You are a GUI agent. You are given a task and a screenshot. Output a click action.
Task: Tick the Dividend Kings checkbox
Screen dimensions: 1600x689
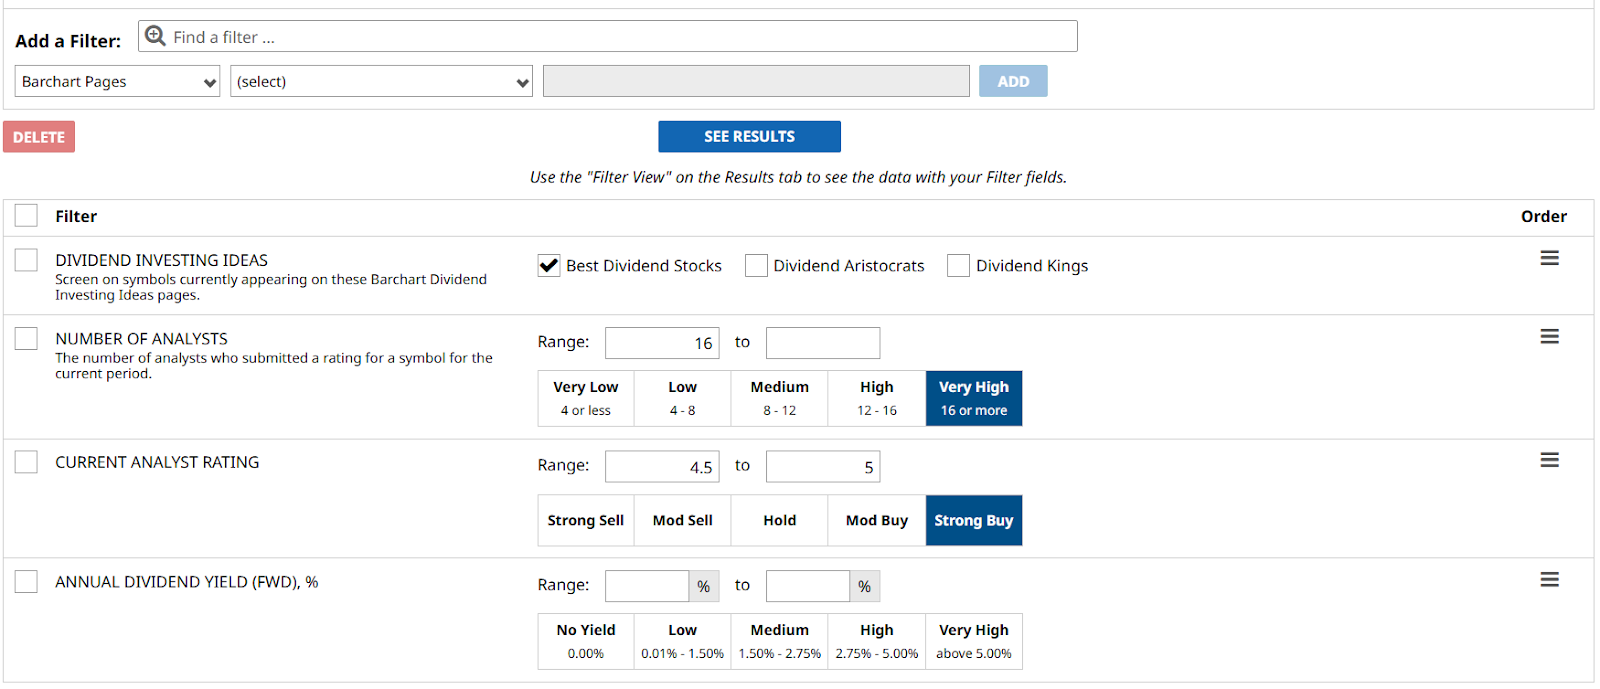coord(958,265)
